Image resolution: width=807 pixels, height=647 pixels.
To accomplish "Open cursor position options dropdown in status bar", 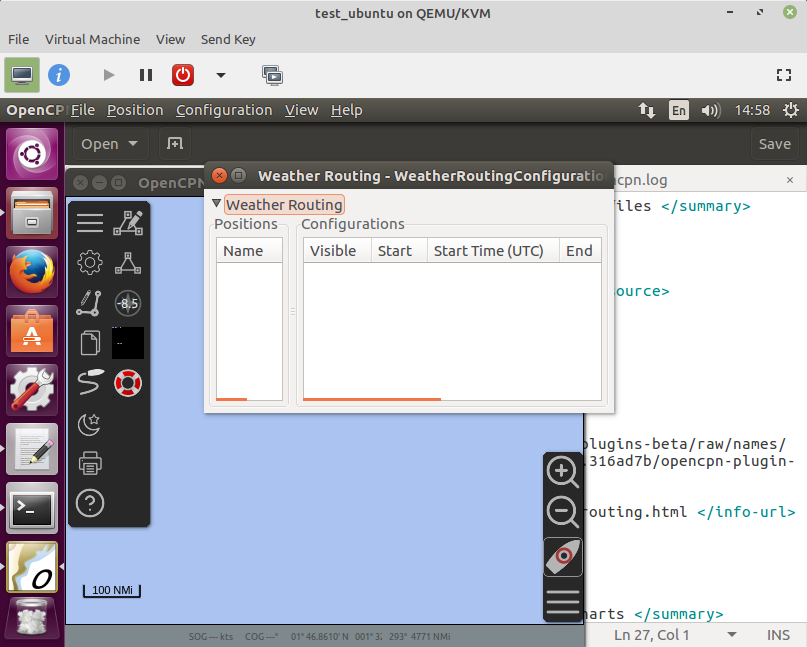I will [732, 635].
